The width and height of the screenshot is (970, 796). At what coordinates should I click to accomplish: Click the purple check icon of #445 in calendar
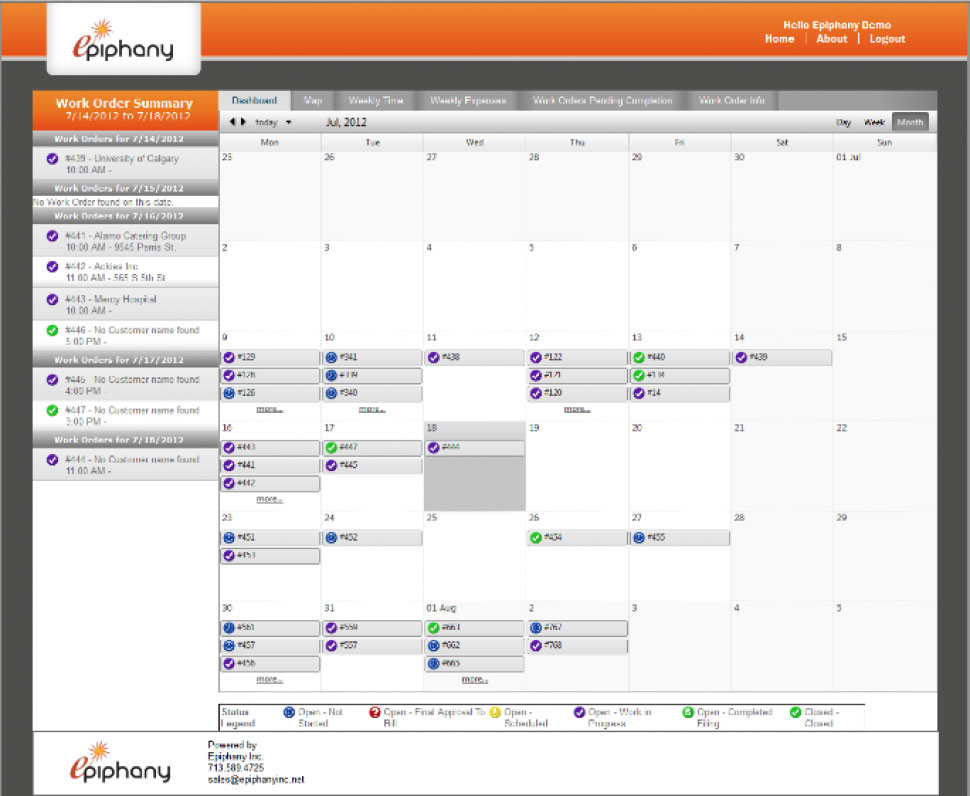pos(331,465)
